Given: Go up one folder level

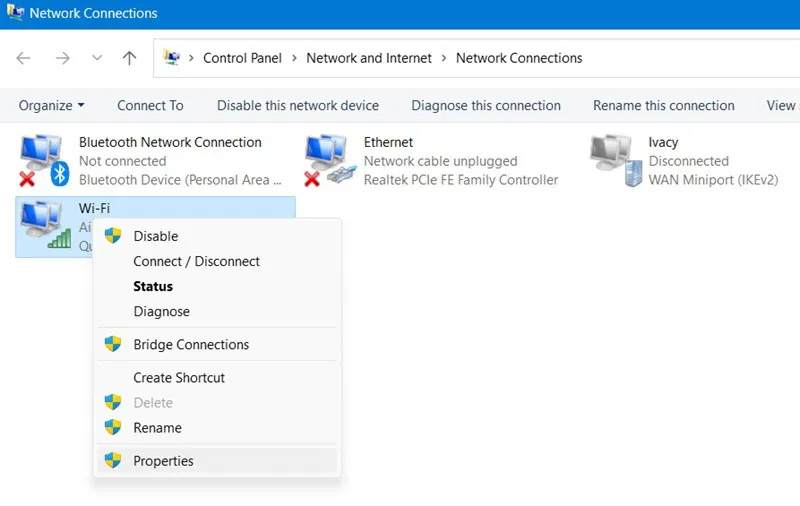Looking at the screenshot, I should click(130, 58).
